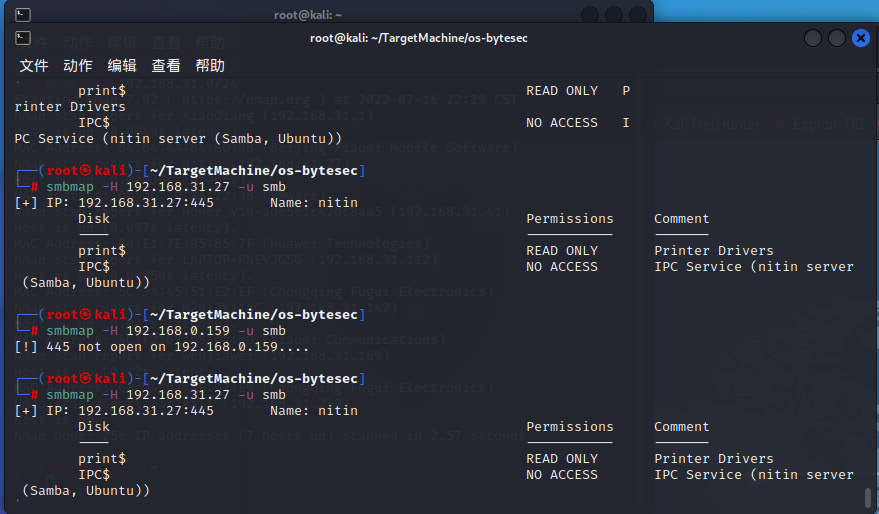The image size is (879, 514).
Task: Click terminal icon in background root@kali window
Action: pyautogui.click(x=23, y=15)
